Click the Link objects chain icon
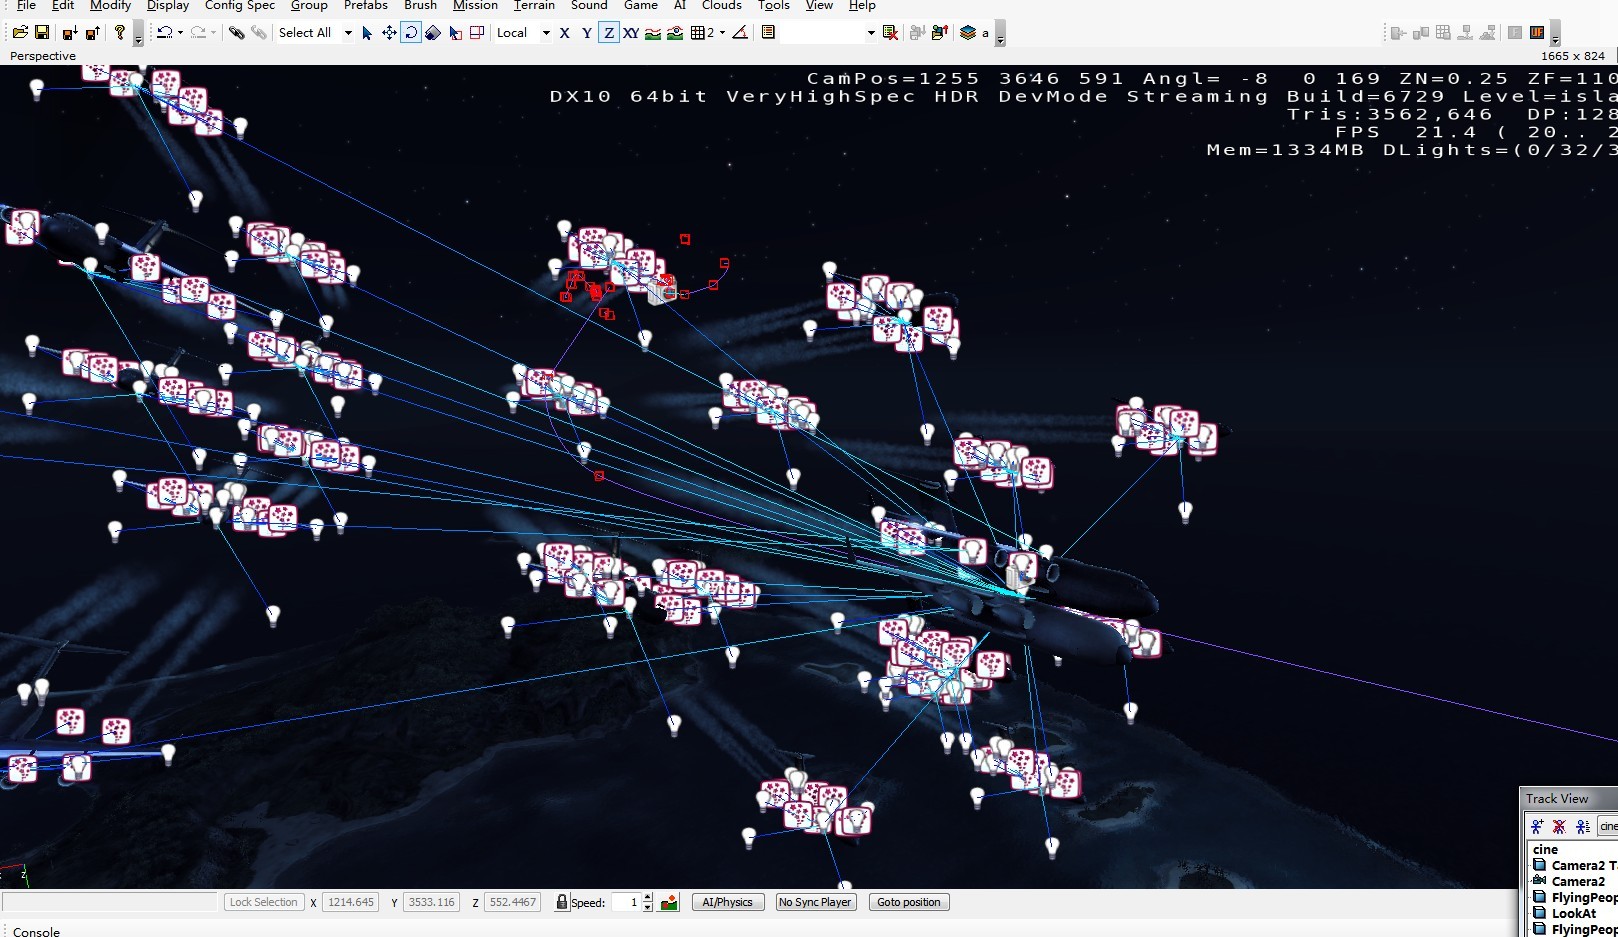 [237, 33]
